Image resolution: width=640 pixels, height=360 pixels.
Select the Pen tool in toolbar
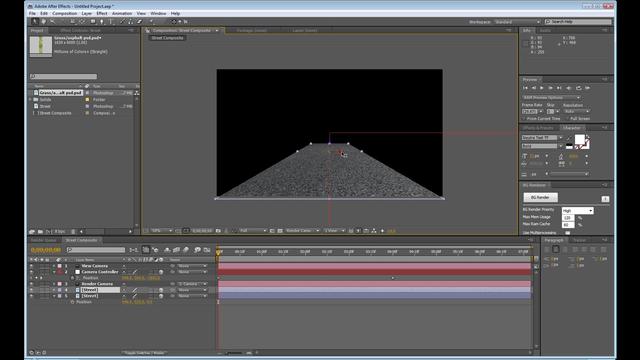[x=102, y=22]
